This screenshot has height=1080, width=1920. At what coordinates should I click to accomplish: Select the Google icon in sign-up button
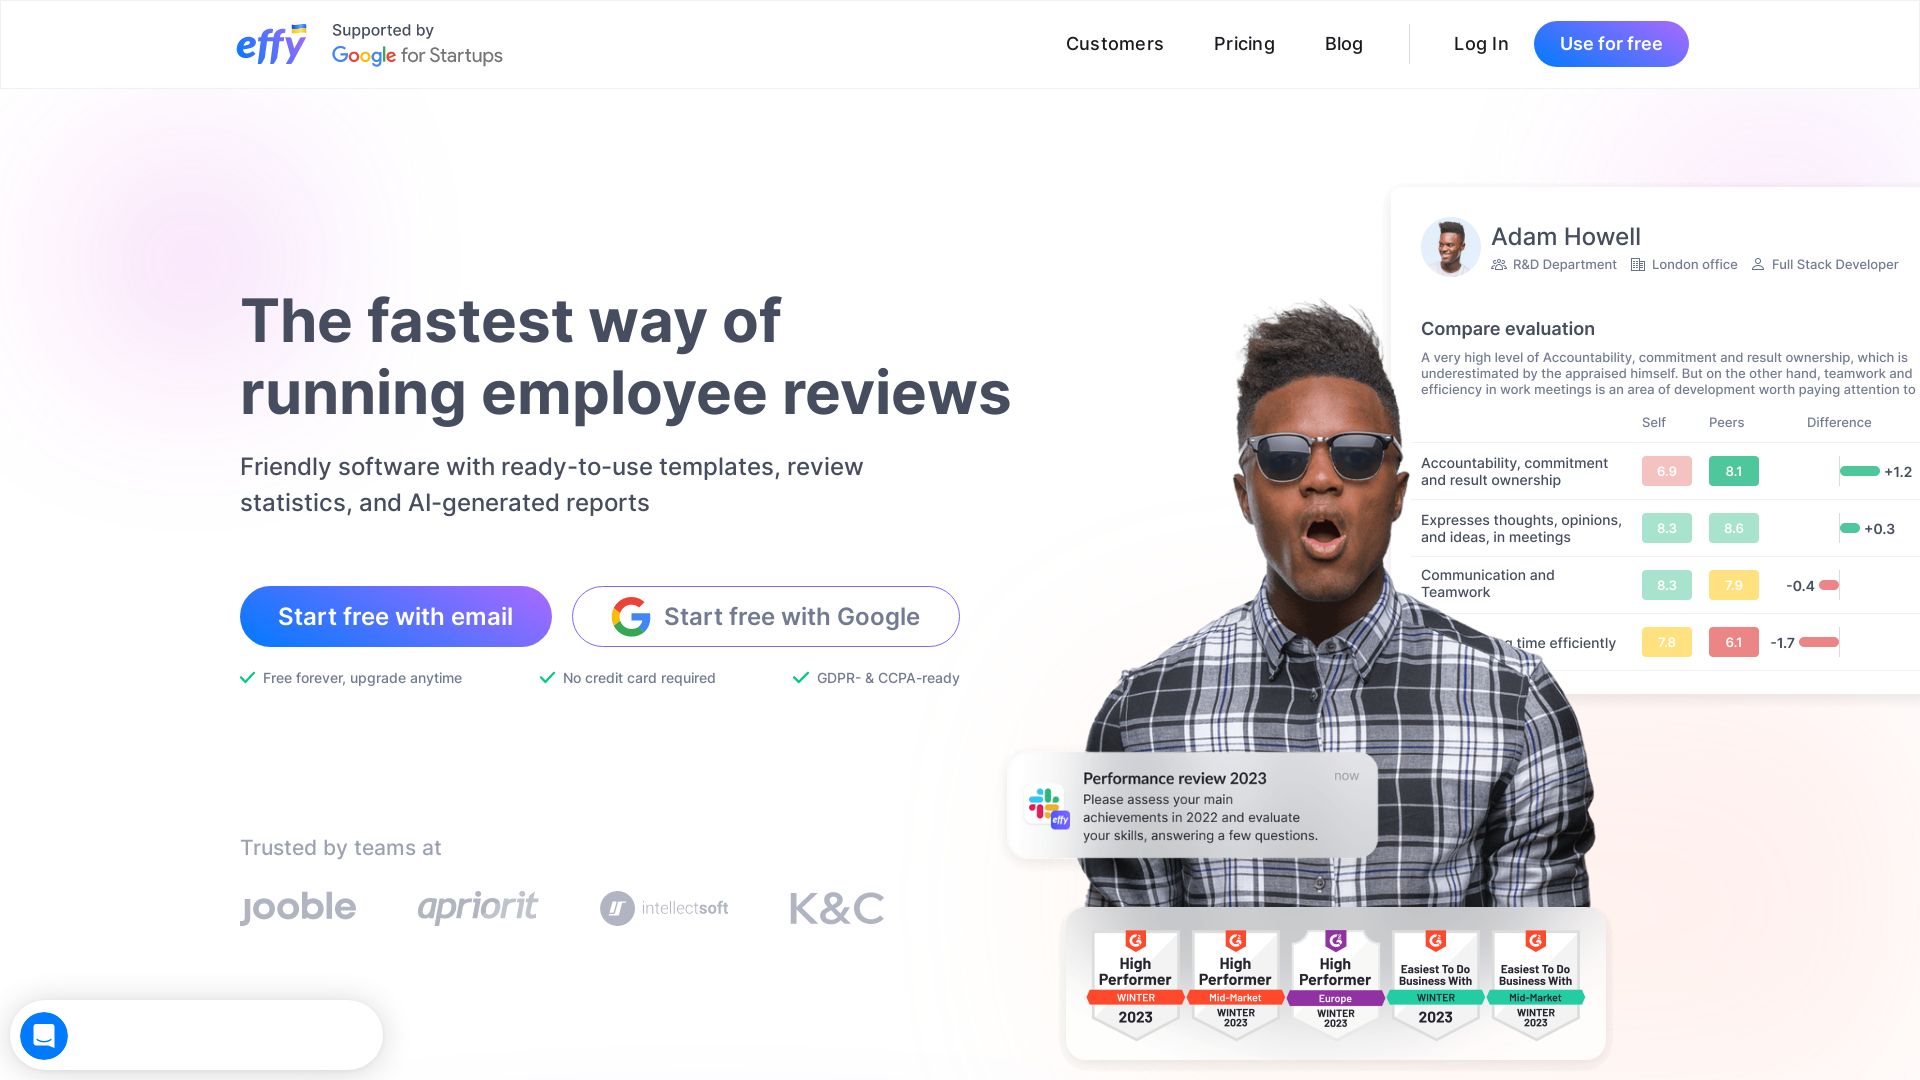632,616
